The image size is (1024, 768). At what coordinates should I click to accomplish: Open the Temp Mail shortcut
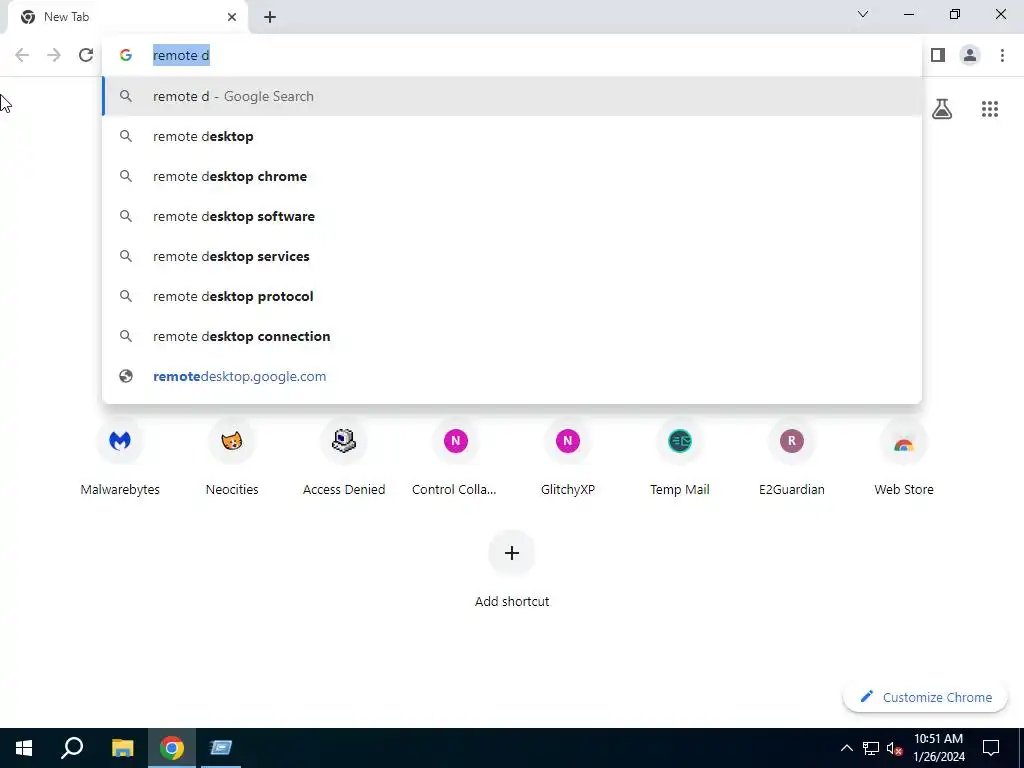click(680, 457)
